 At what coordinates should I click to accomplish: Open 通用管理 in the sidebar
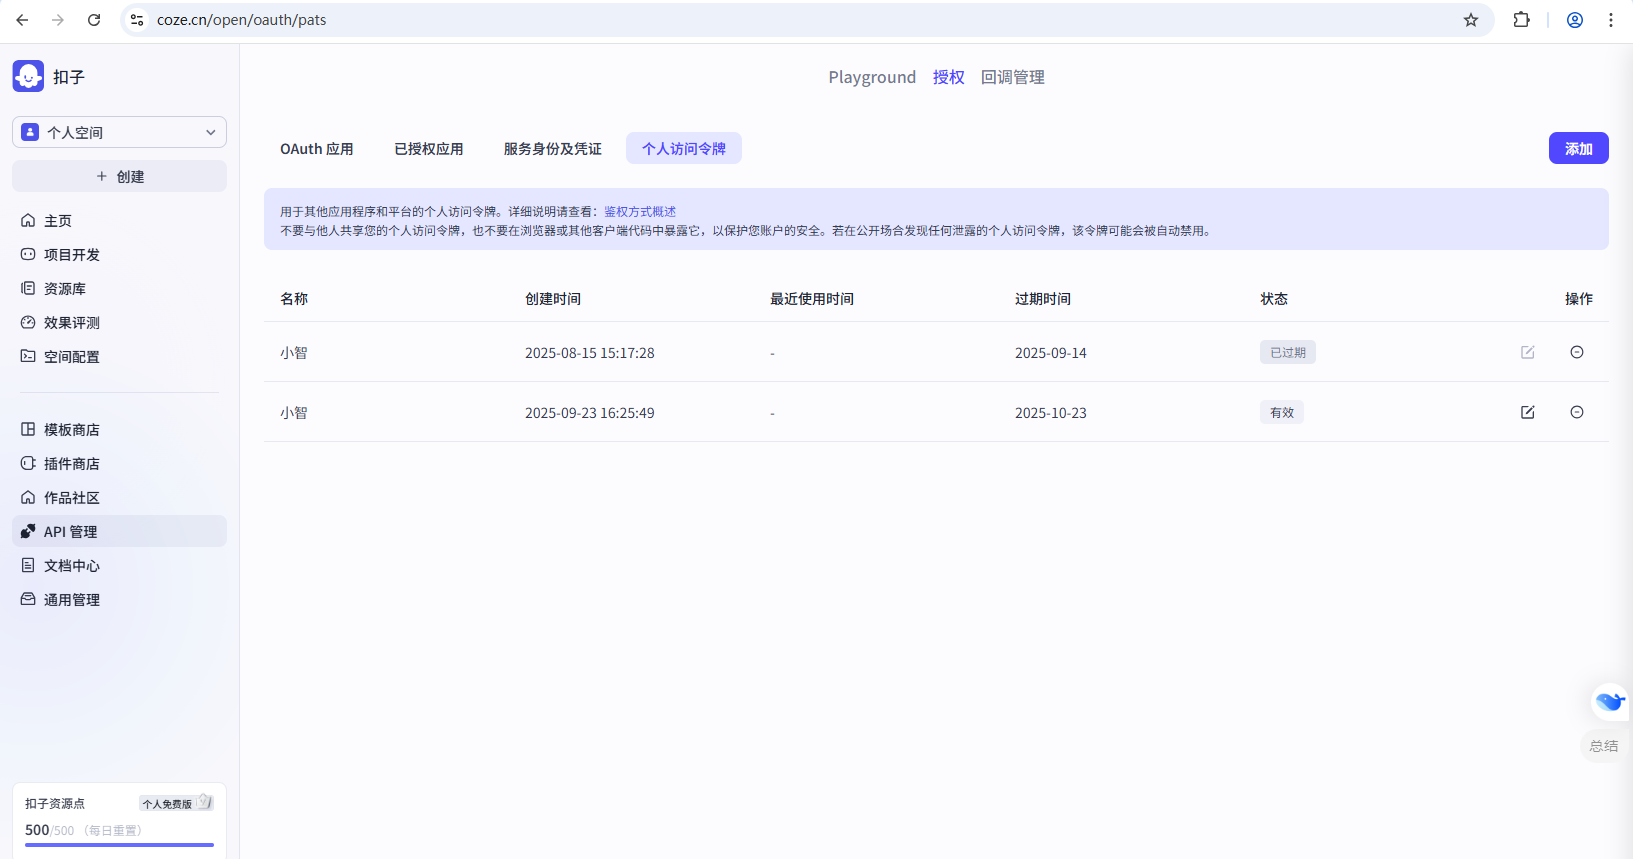click(x=119, y=599)
